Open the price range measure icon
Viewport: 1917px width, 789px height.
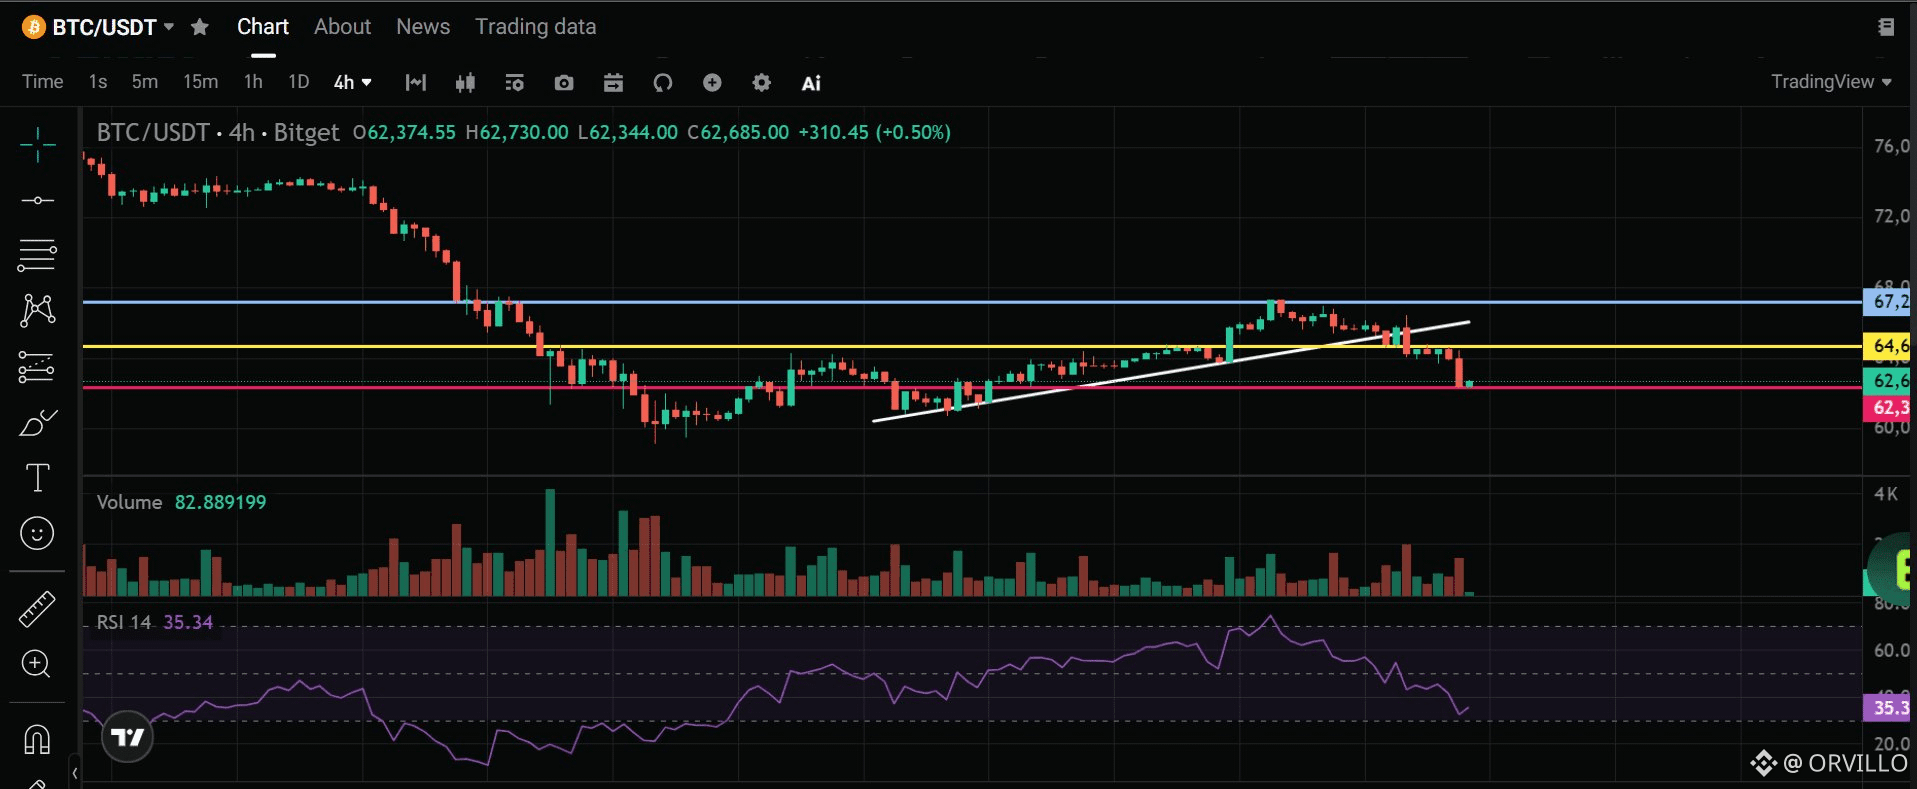[416, 83]
